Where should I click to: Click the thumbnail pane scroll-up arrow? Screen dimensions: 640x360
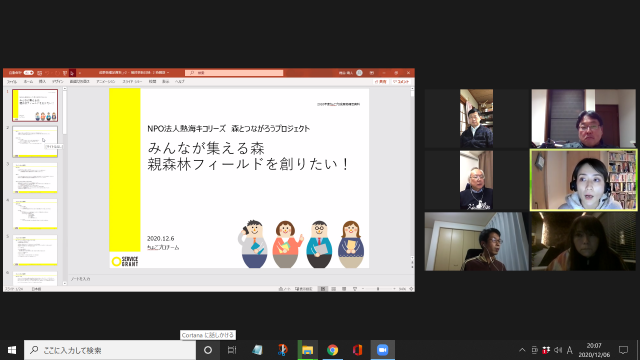(64, 89)
